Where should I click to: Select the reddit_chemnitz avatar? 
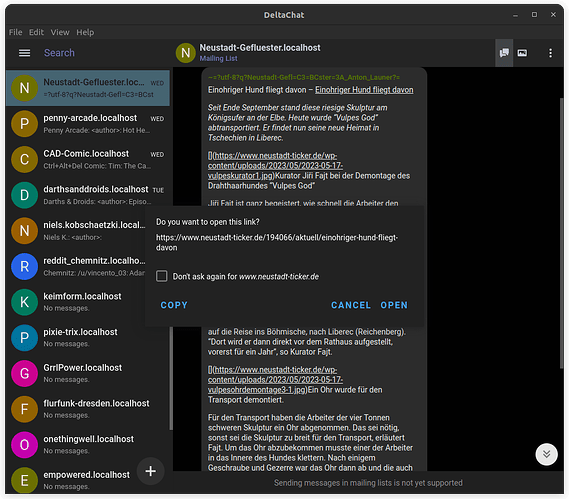coord(24,266)
